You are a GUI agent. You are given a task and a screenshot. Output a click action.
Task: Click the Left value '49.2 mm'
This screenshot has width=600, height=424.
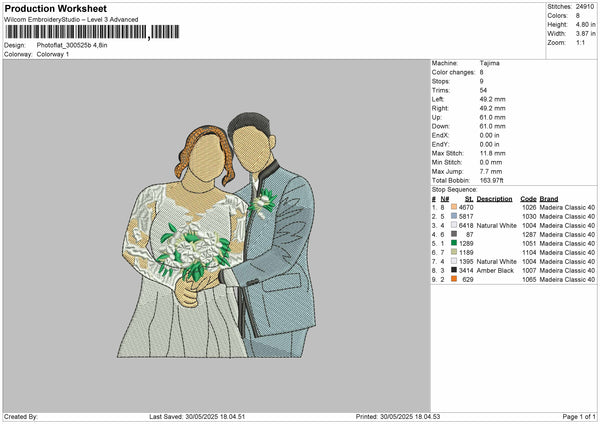pyautogui.click(x=492, y=99)
